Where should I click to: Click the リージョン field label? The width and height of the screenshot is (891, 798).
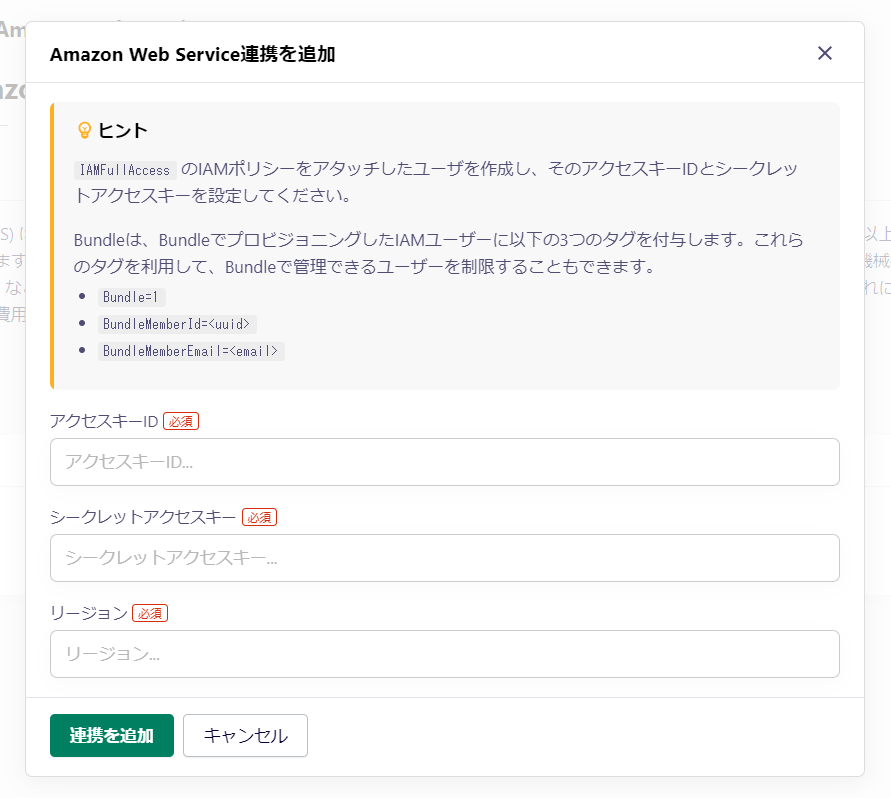(89, 613)
